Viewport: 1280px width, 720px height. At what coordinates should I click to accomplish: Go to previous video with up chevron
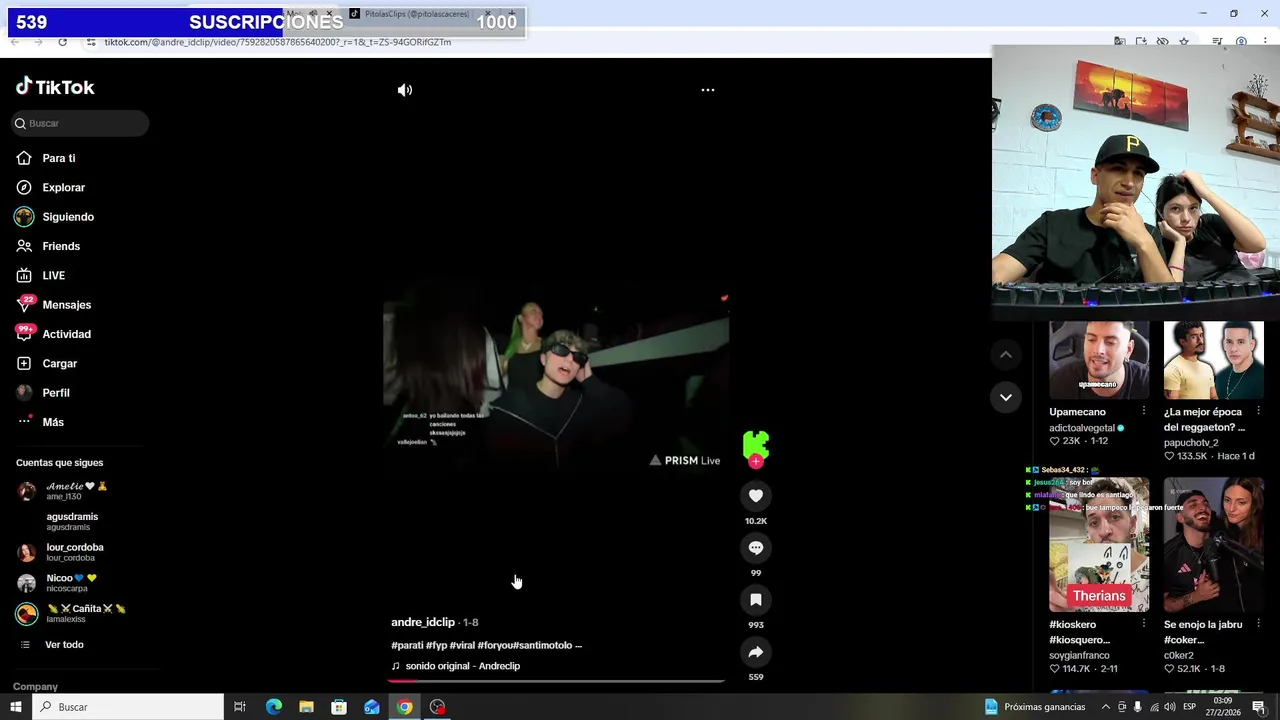[x=1006, y=355]
